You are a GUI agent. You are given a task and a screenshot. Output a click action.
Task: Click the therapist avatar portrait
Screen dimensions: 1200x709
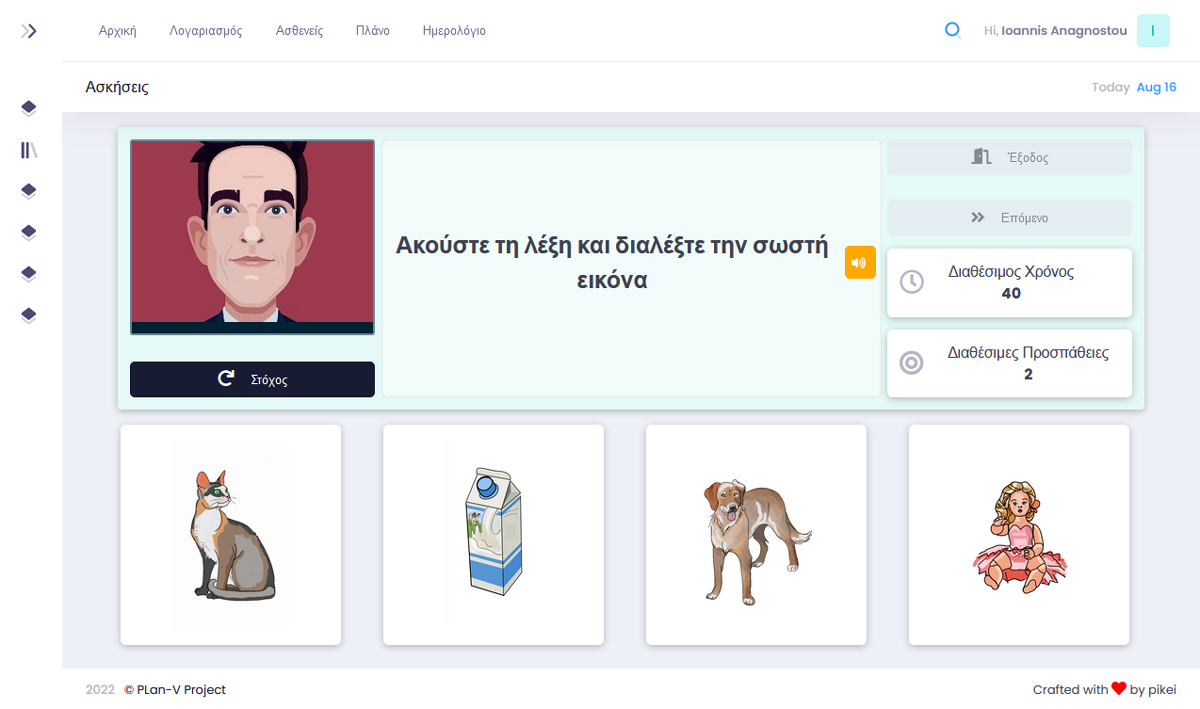[x=252, y=237]
